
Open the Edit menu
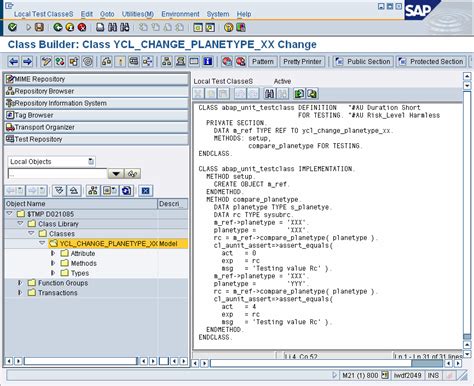tap(87, 14)
